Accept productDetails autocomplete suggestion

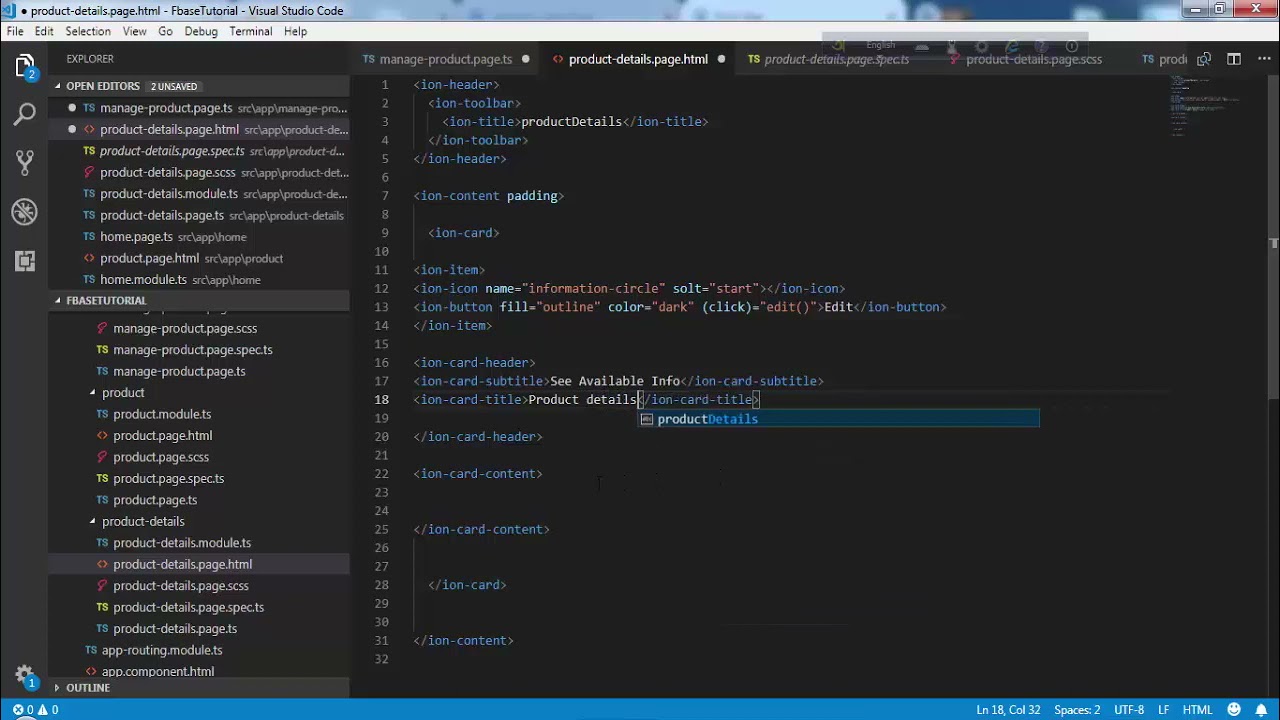click(x=839, y=419)
